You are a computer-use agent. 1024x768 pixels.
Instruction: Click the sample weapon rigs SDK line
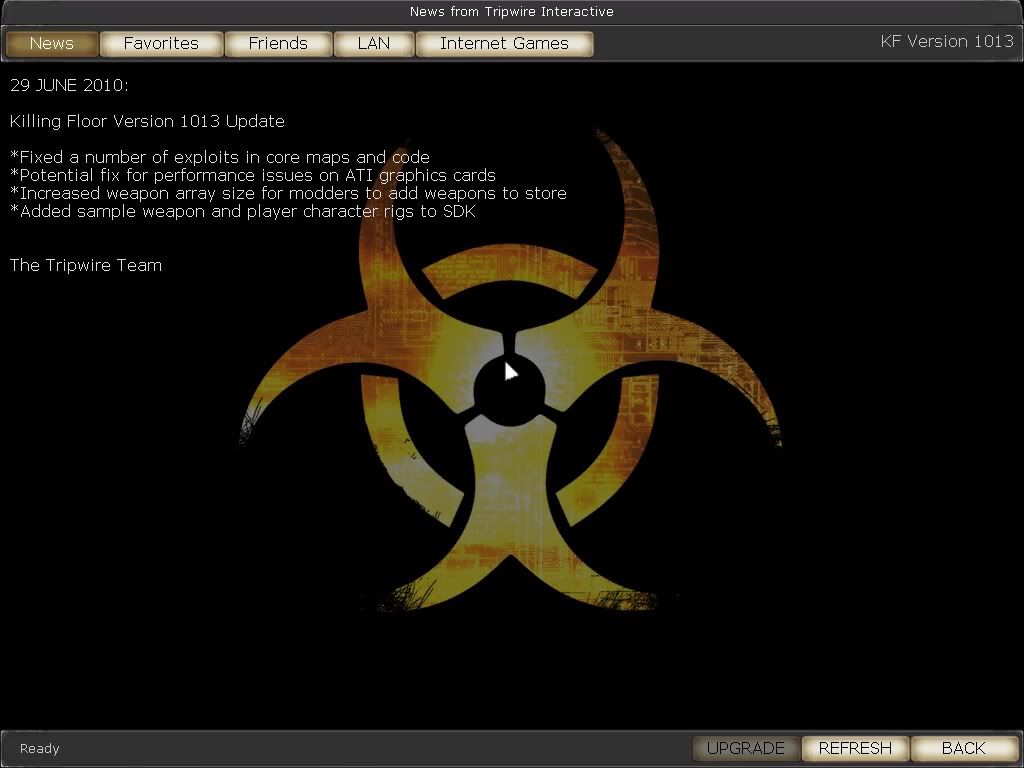tap(243, 211)
